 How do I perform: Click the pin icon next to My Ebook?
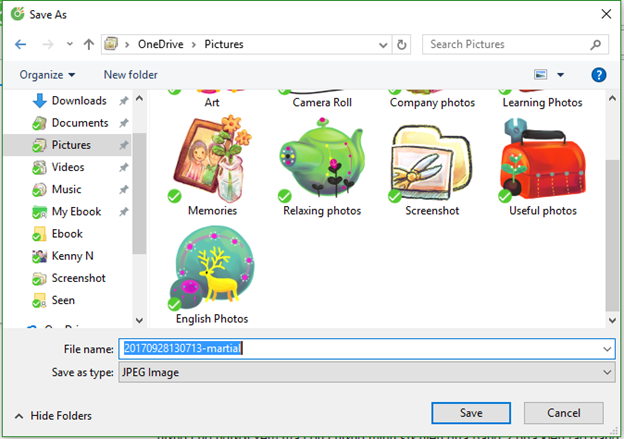click(124, 212)
